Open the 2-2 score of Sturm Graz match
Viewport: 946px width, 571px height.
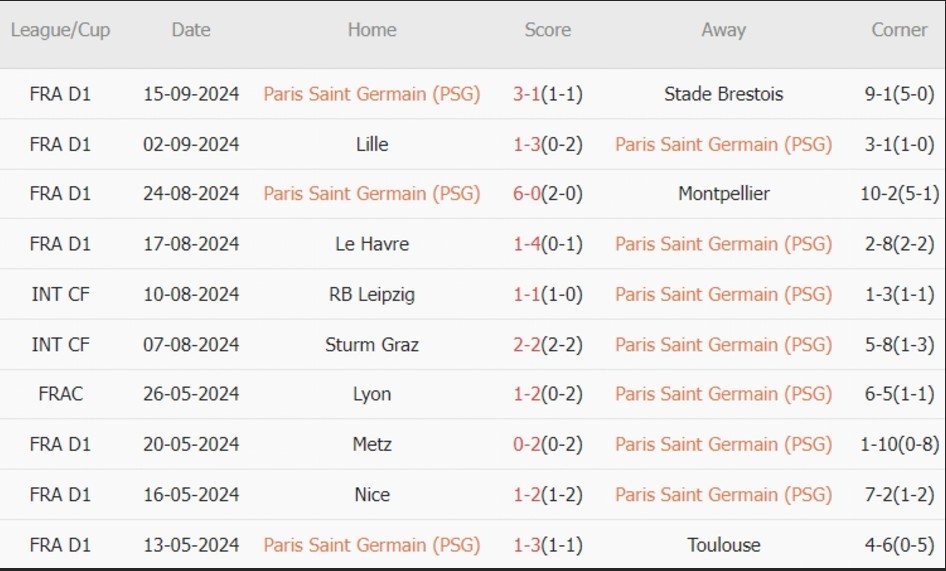click(x=527, y=344)
